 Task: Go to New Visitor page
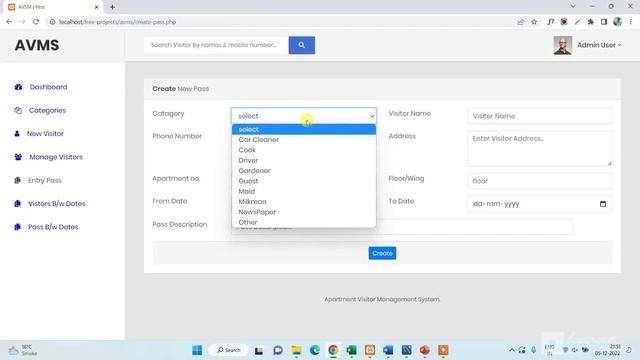pyautogui.click(x=45, y=133)
